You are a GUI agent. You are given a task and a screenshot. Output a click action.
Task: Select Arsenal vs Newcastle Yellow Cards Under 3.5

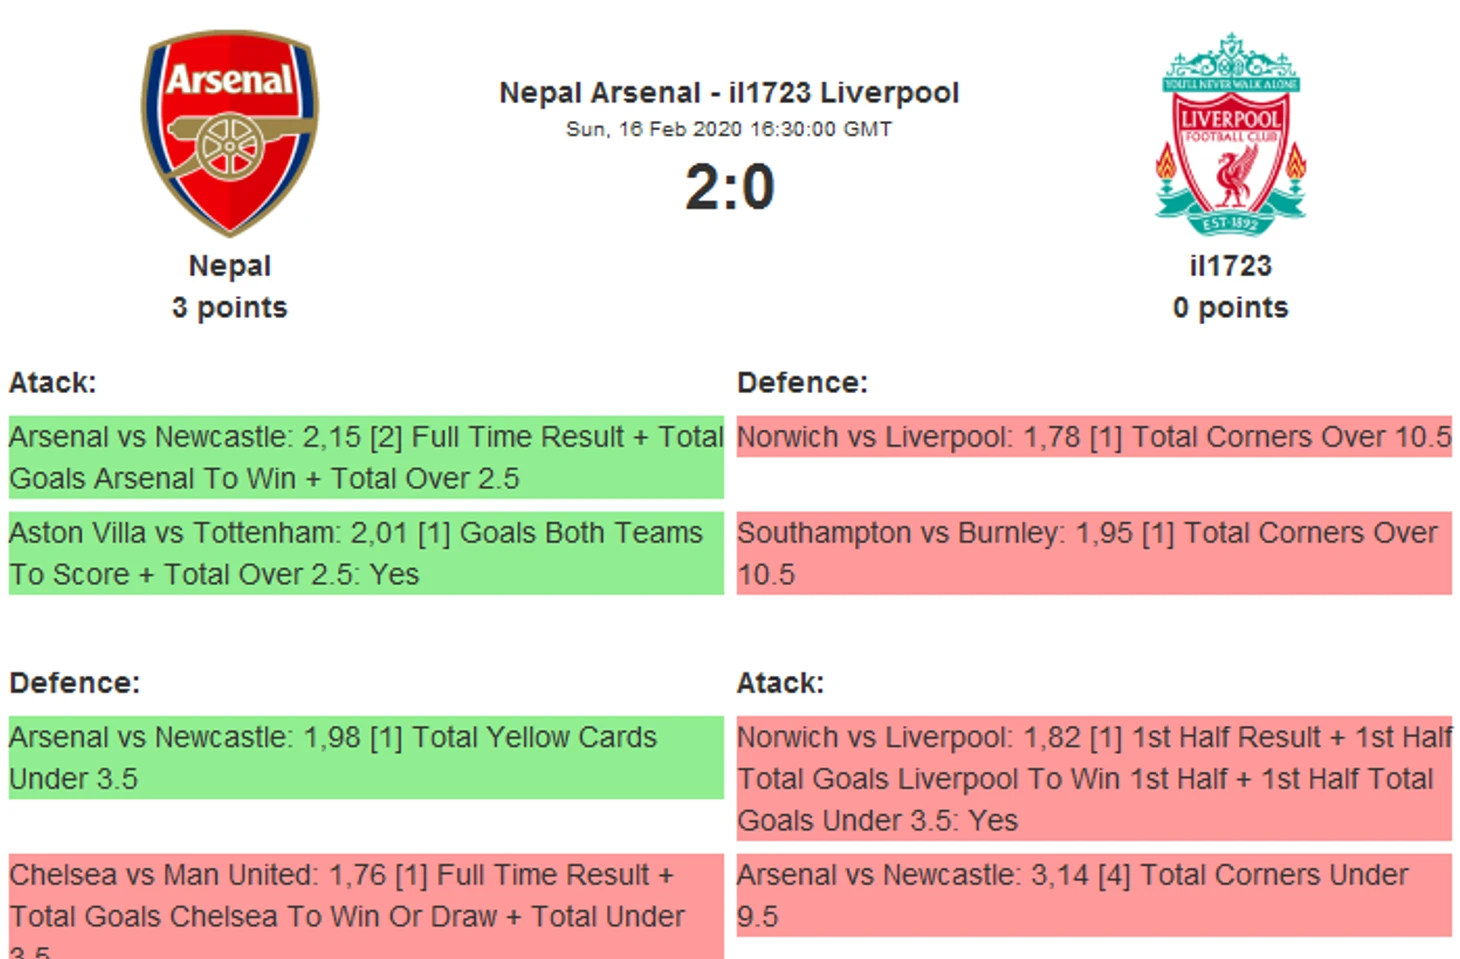pos(366,757)
